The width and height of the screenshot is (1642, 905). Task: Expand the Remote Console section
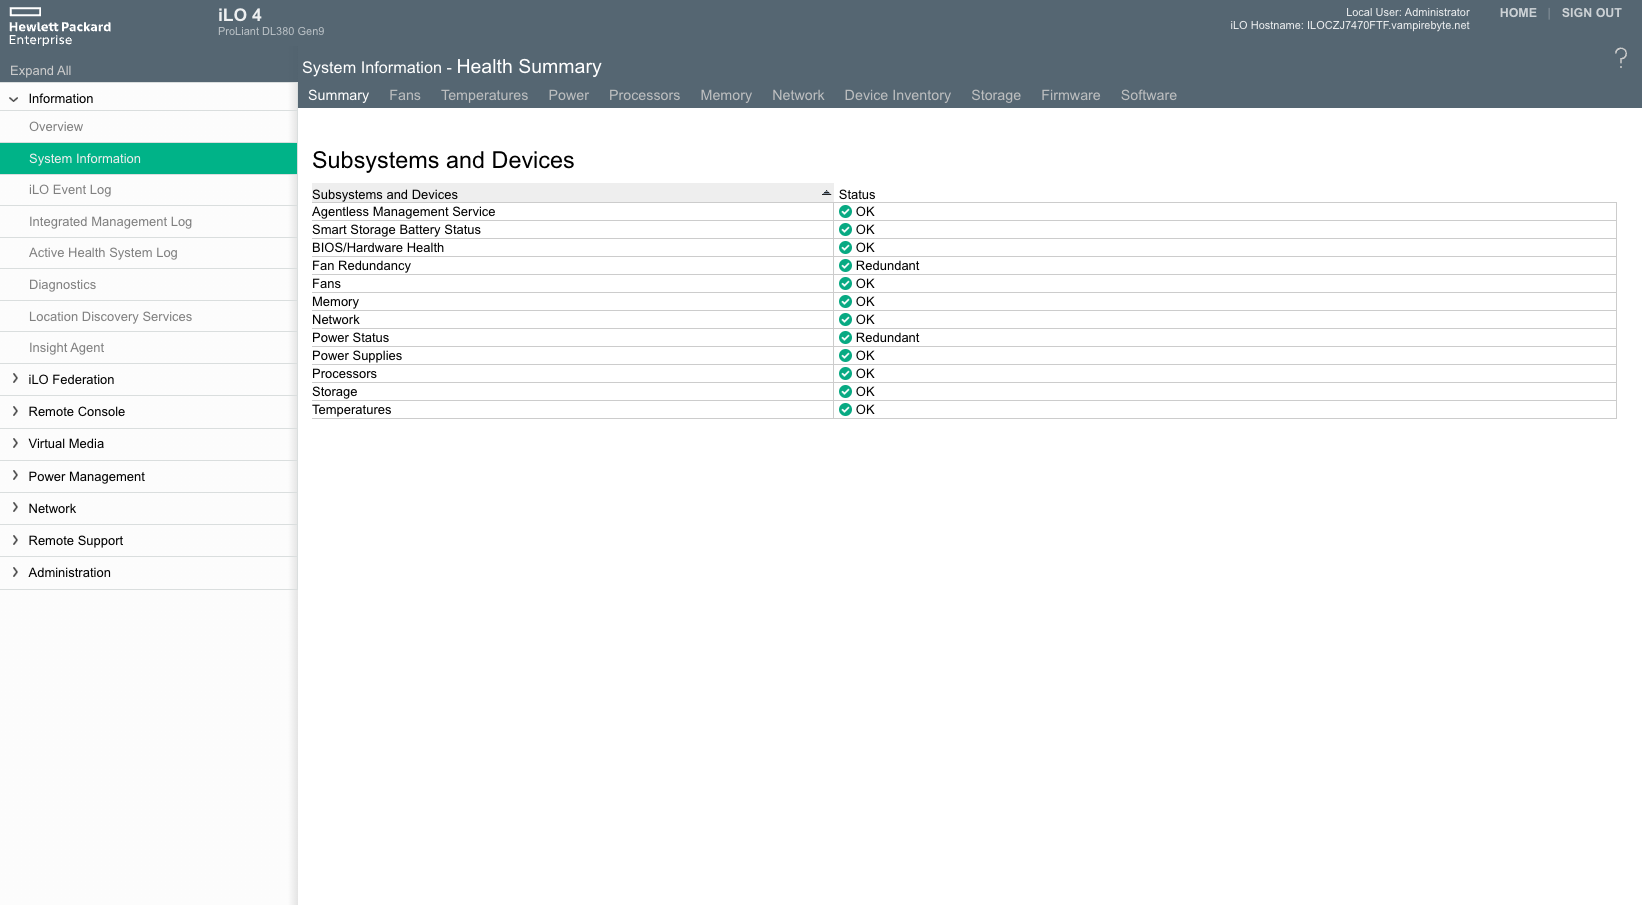tap(15, 411)
